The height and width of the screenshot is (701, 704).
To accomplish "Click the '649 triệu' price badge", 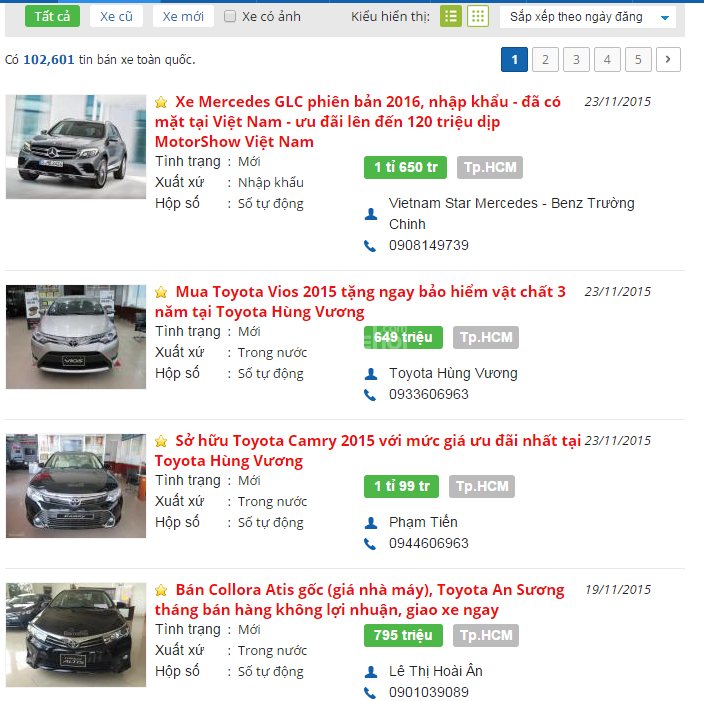I will (x=403, y=337).
